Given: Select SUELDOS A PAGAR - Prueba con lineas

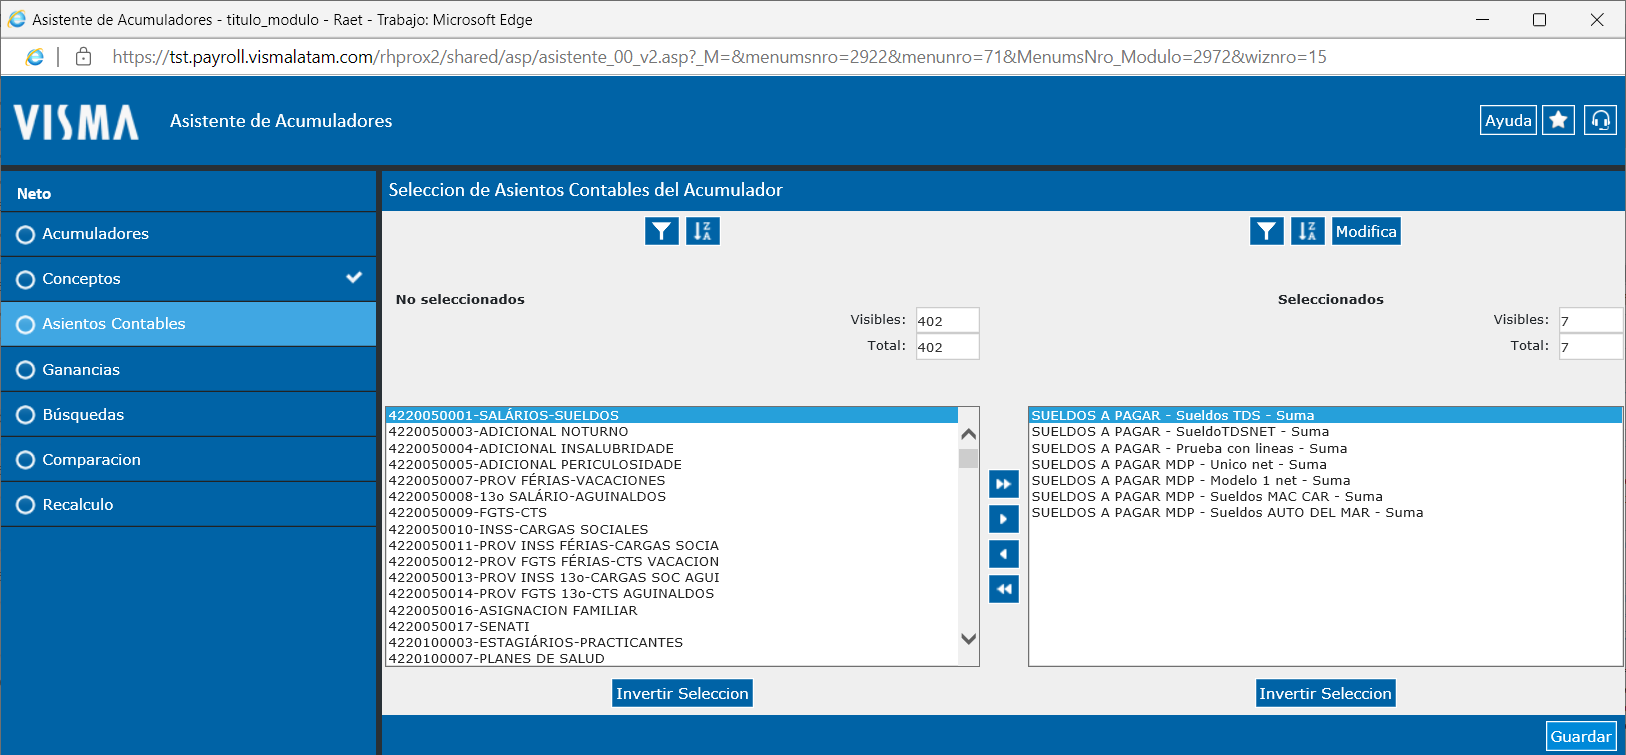Looking at the screenshot, I should (x=1325, y=448).
